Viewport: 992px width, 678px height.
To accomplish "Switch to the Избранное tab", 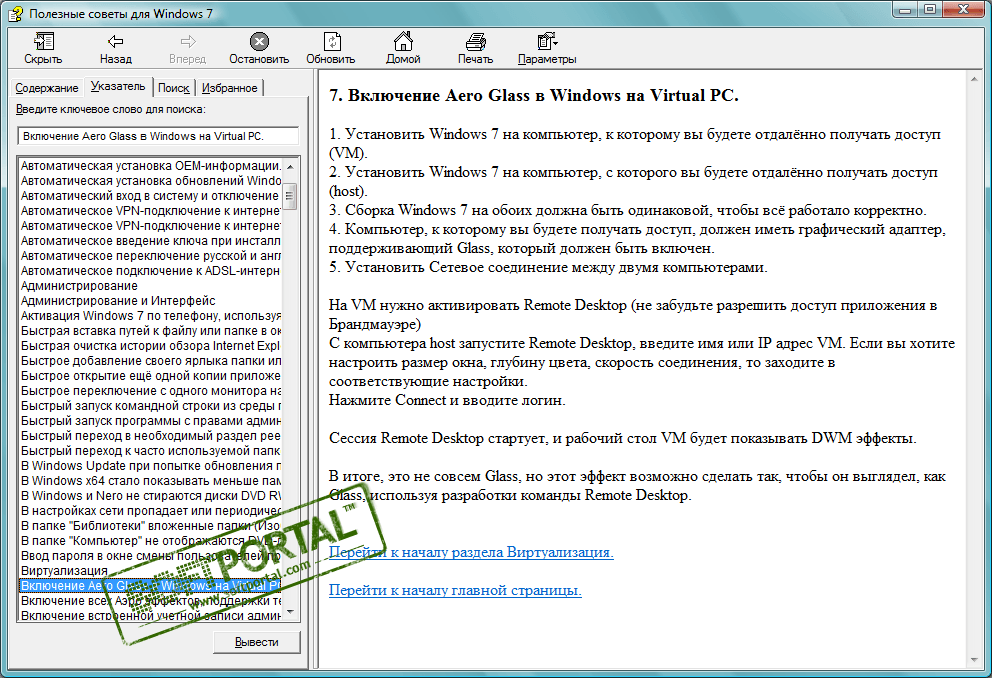I will pos(230,88).
